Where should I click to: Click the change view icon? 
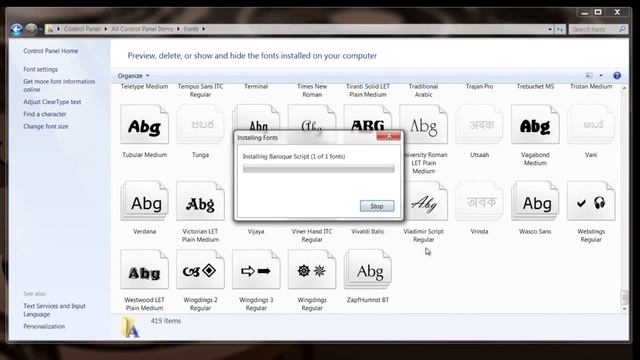tap(589, 76)
